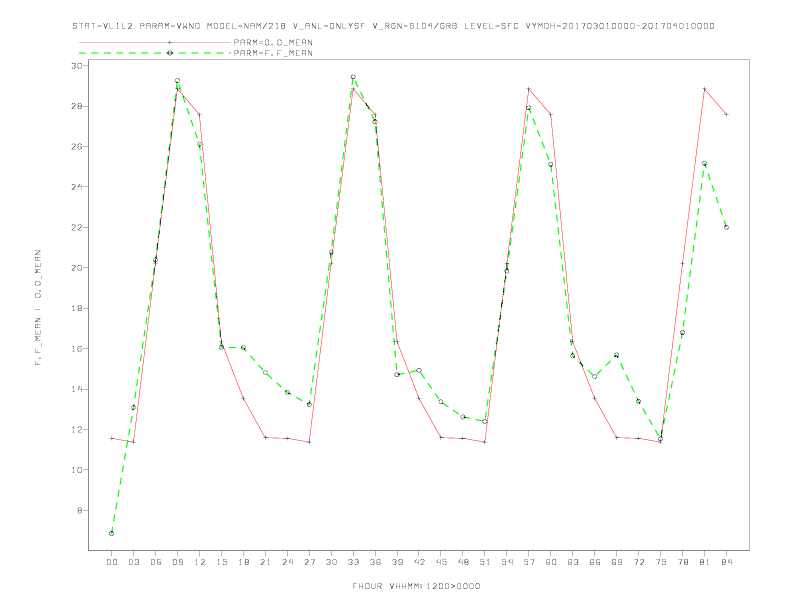Click x-axis forecast hour label 57
Viewport: 792px width, 612px height.
[529, 562]
